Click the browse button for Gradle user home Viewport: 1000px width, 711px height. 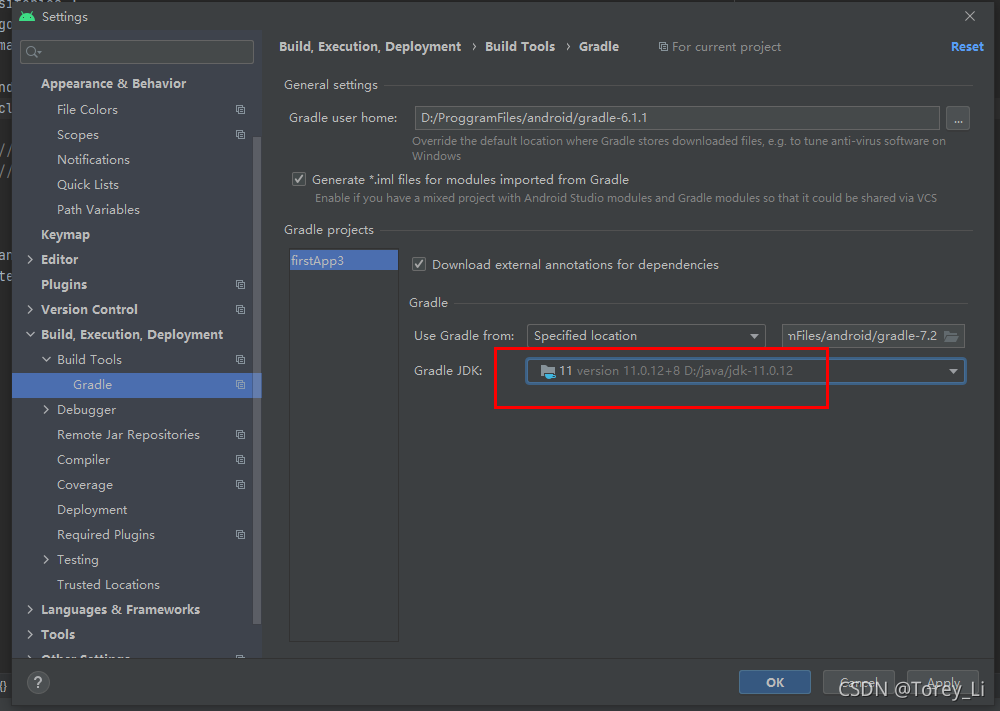click(x=958, y=118)
